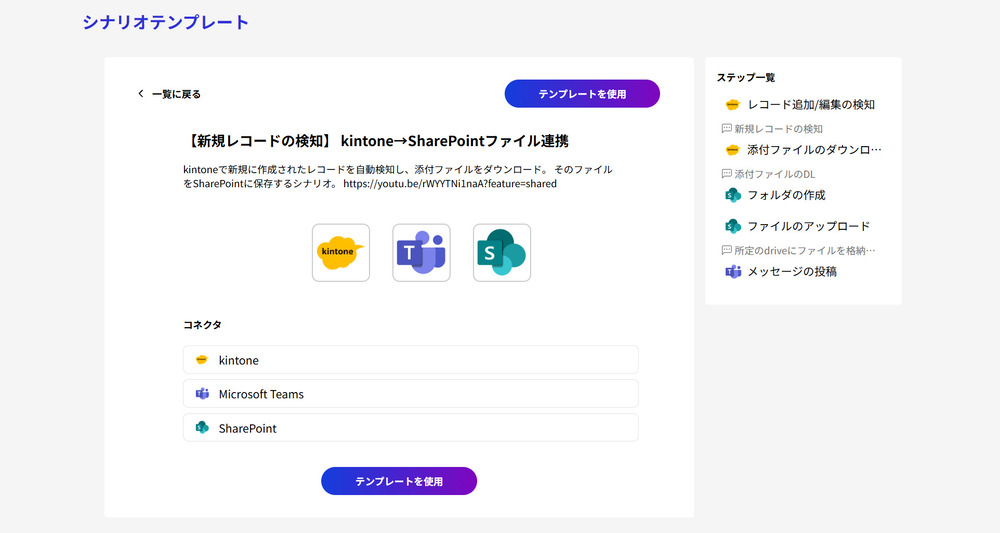Click comment icon beside 添付ファイルのDL
Screen dimensions: 1000x533
point(726,174)
